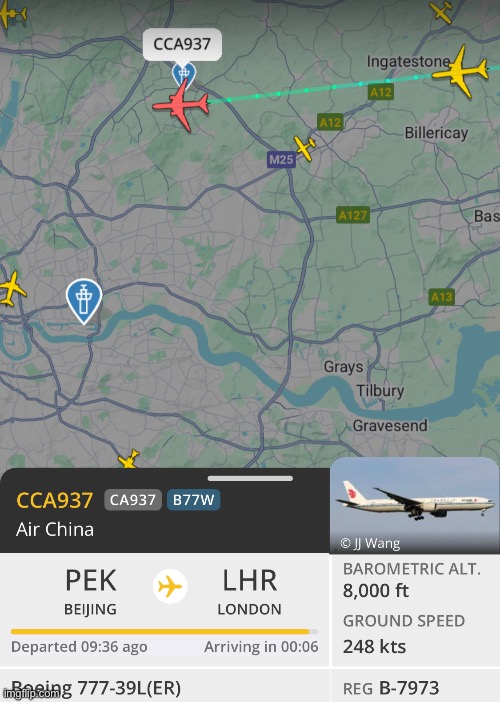Tap the large yellow plane near Ingatestone
Image resolution: width=500 pixels, height=702 pixels.
461,72
